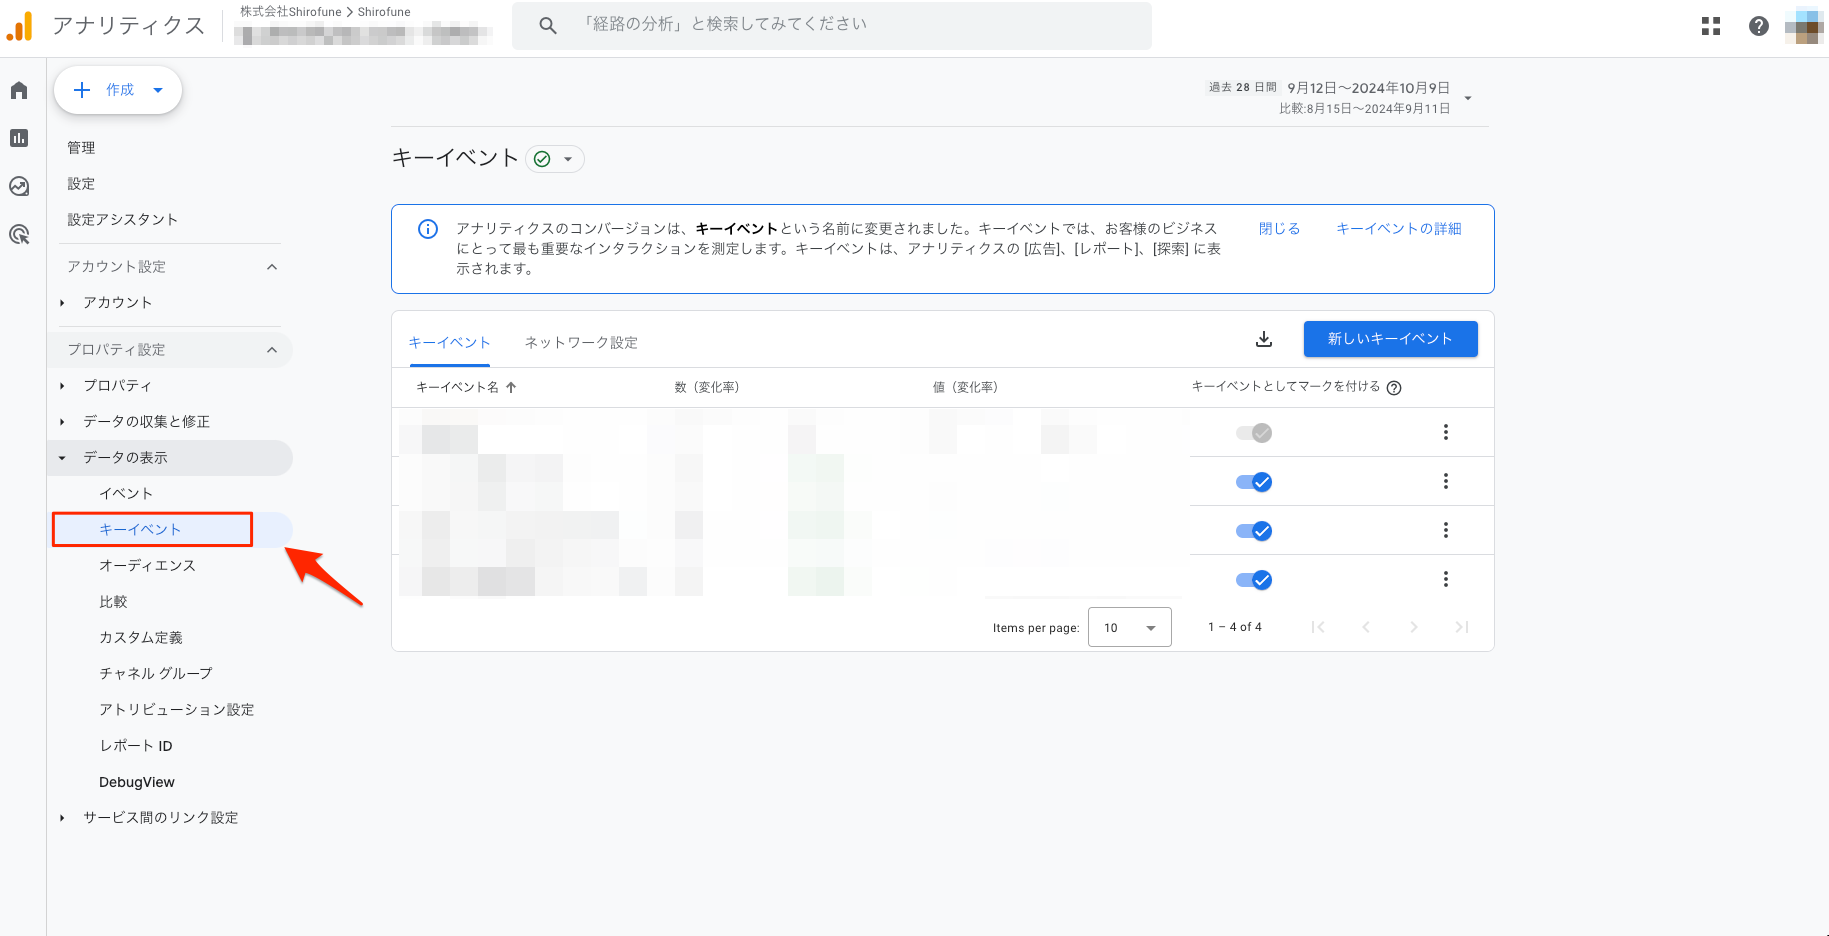Select オーディエンス in the sidebar menu

[147, 566]
